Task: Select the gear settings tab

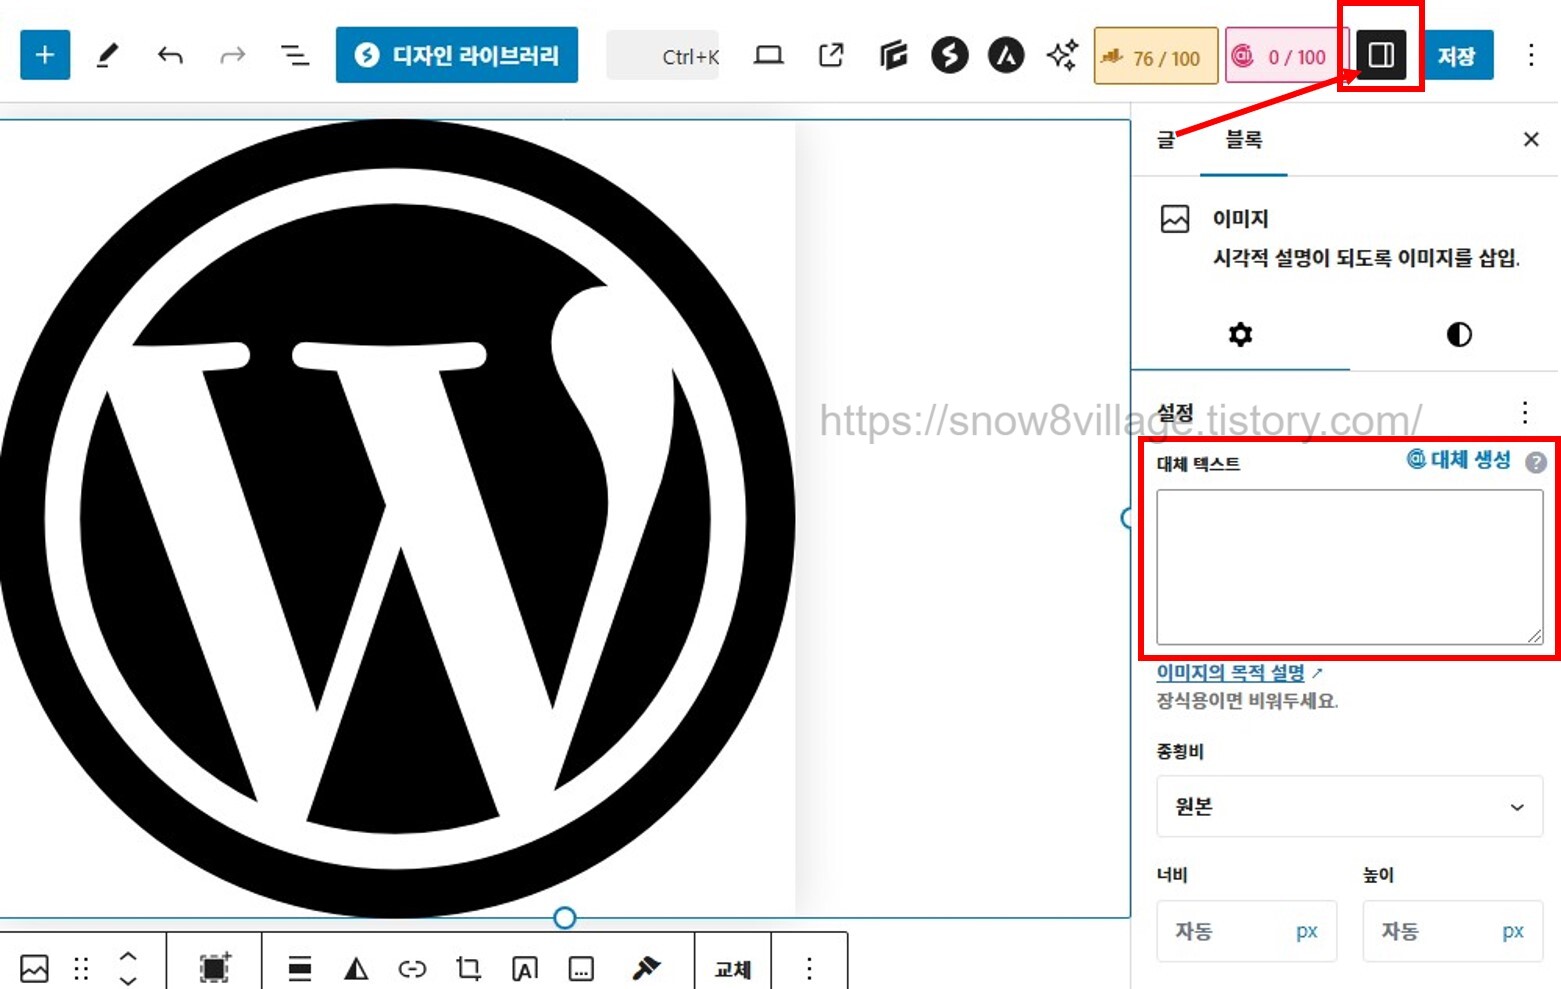Action: [1240, 334]
